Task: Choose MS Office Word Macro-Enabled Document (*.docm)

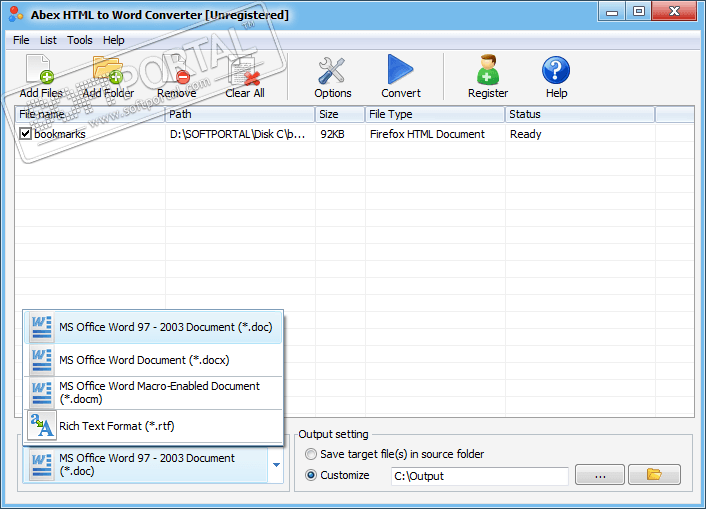Action: [x=153, y=393]
